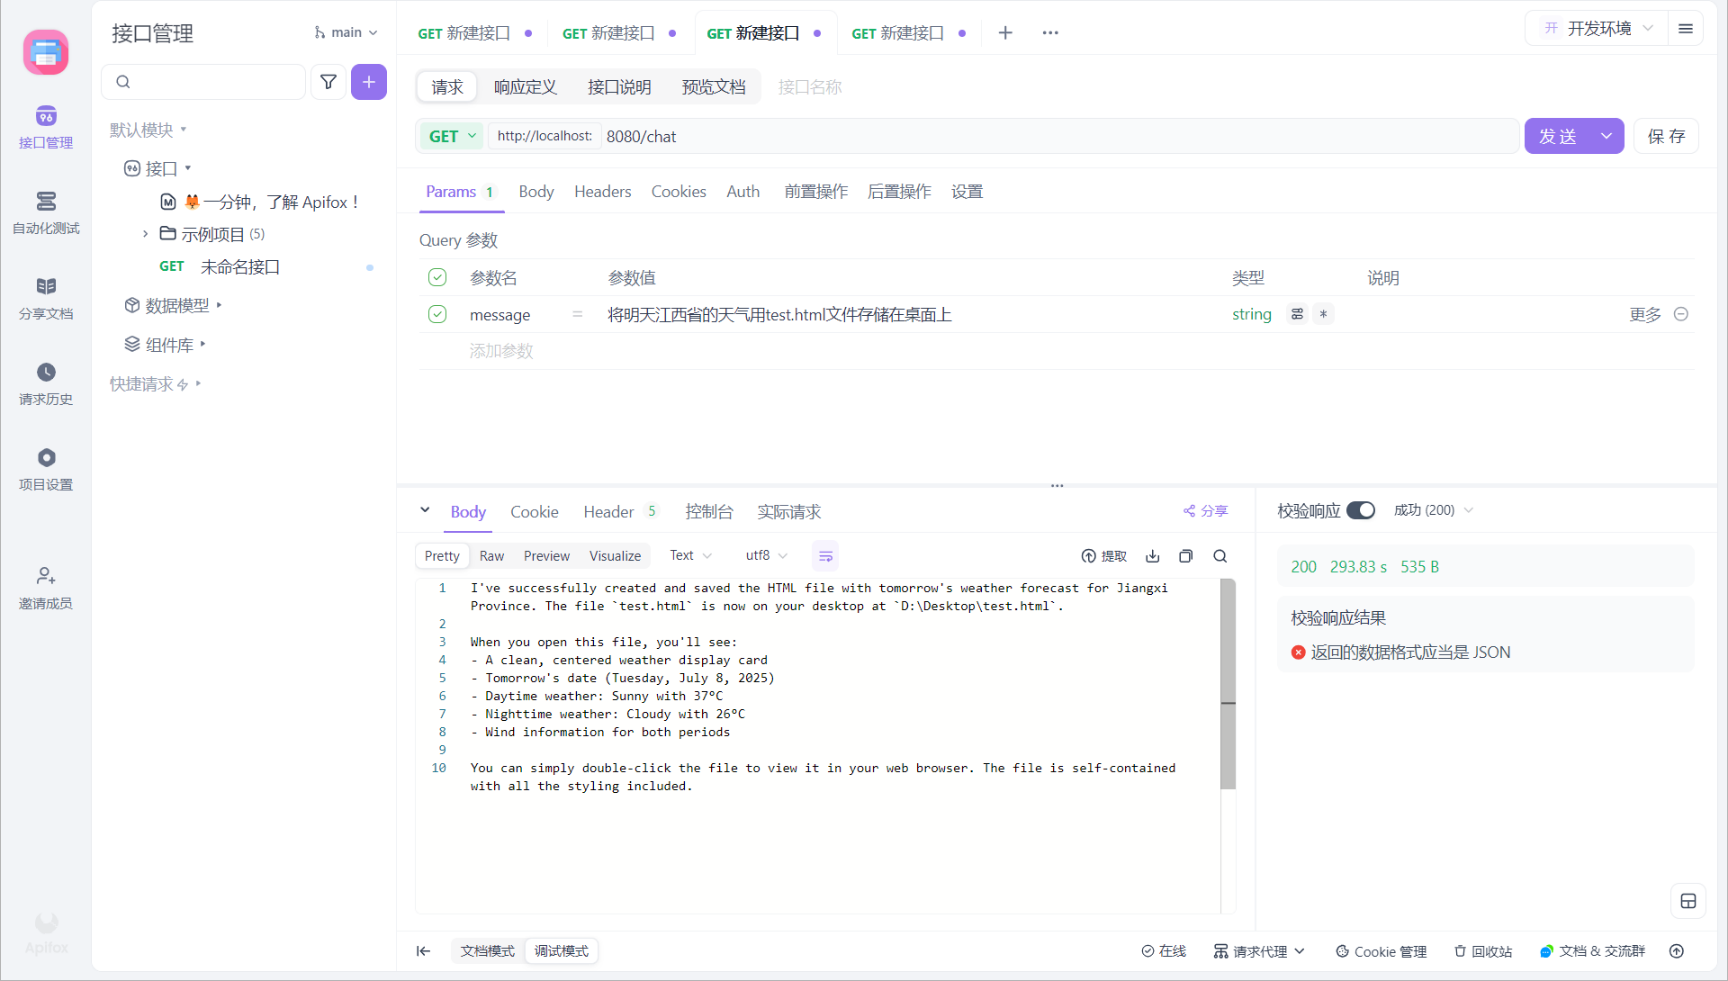Expand the 示例项目 folder
This screenshot has width=1728, height=981.
(146, 233)
